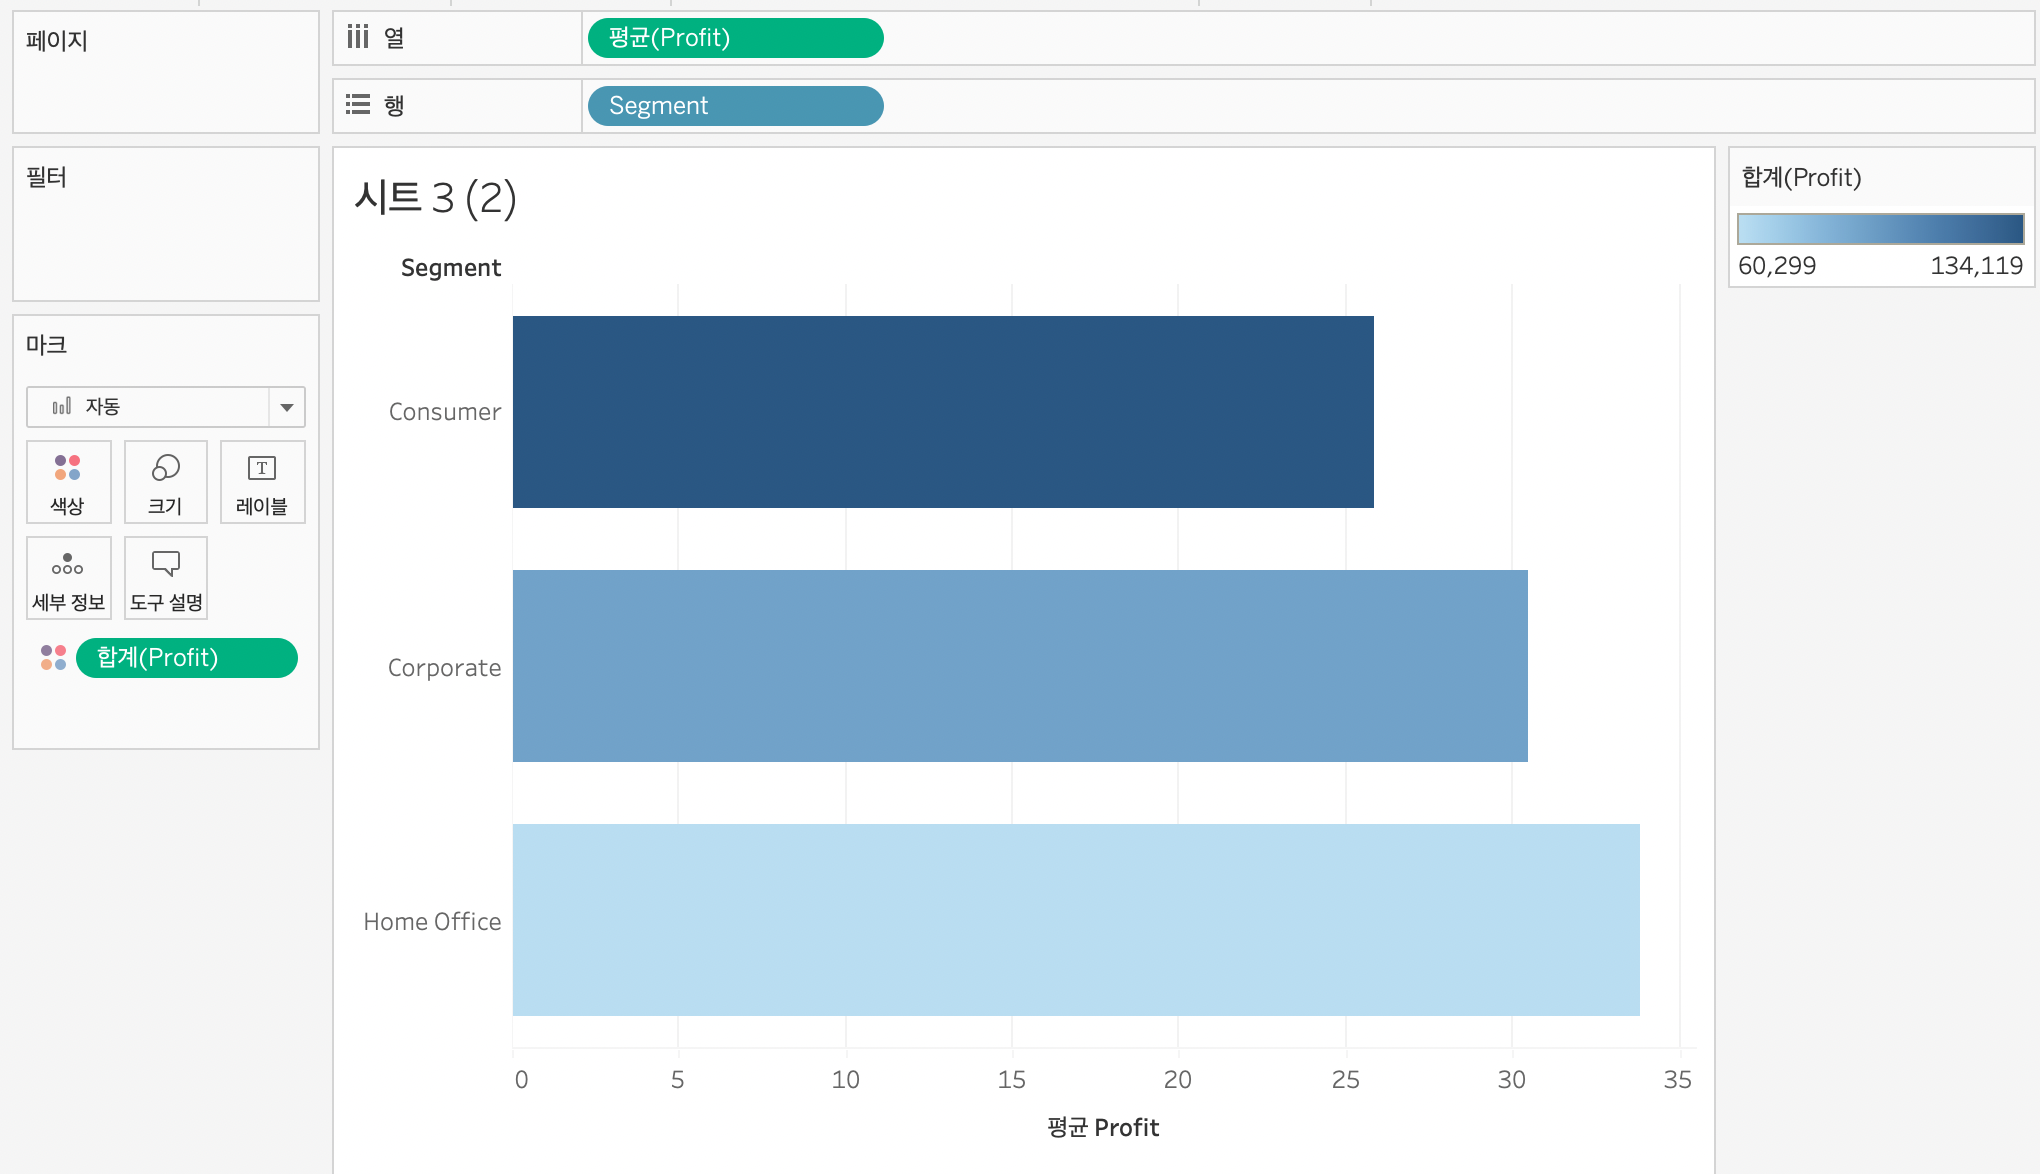Select the Corporate bar
The width and height of the screenshot is (2040, 1174).
[x=1019, y=666]
